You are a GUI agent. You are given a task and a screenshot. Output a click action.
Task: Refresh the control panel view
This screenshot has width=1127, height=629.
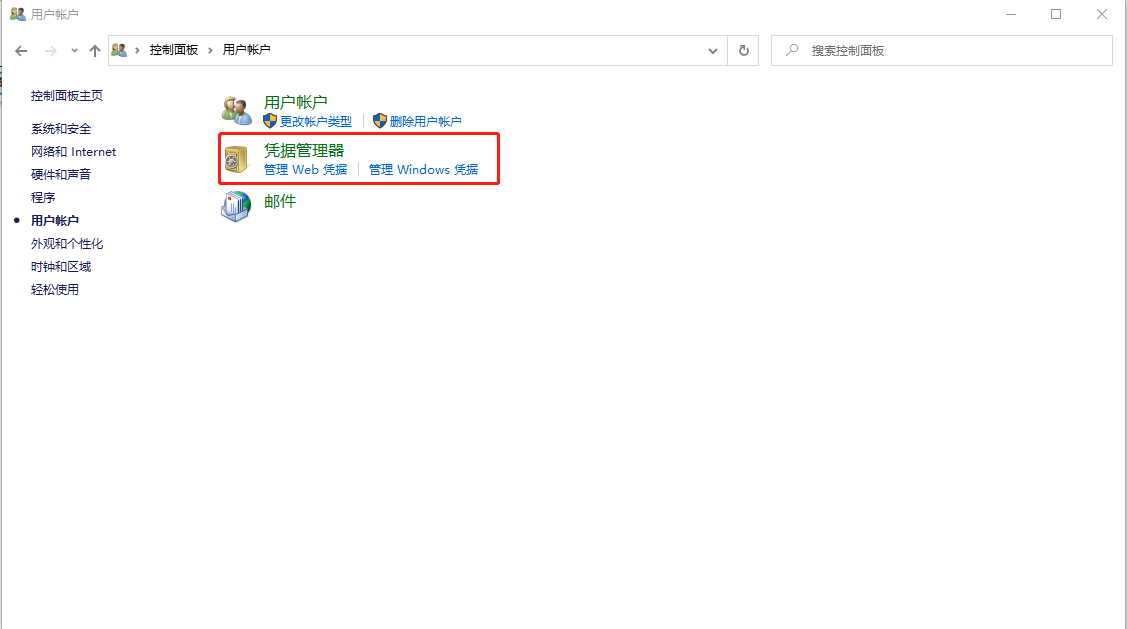point(744,50)
